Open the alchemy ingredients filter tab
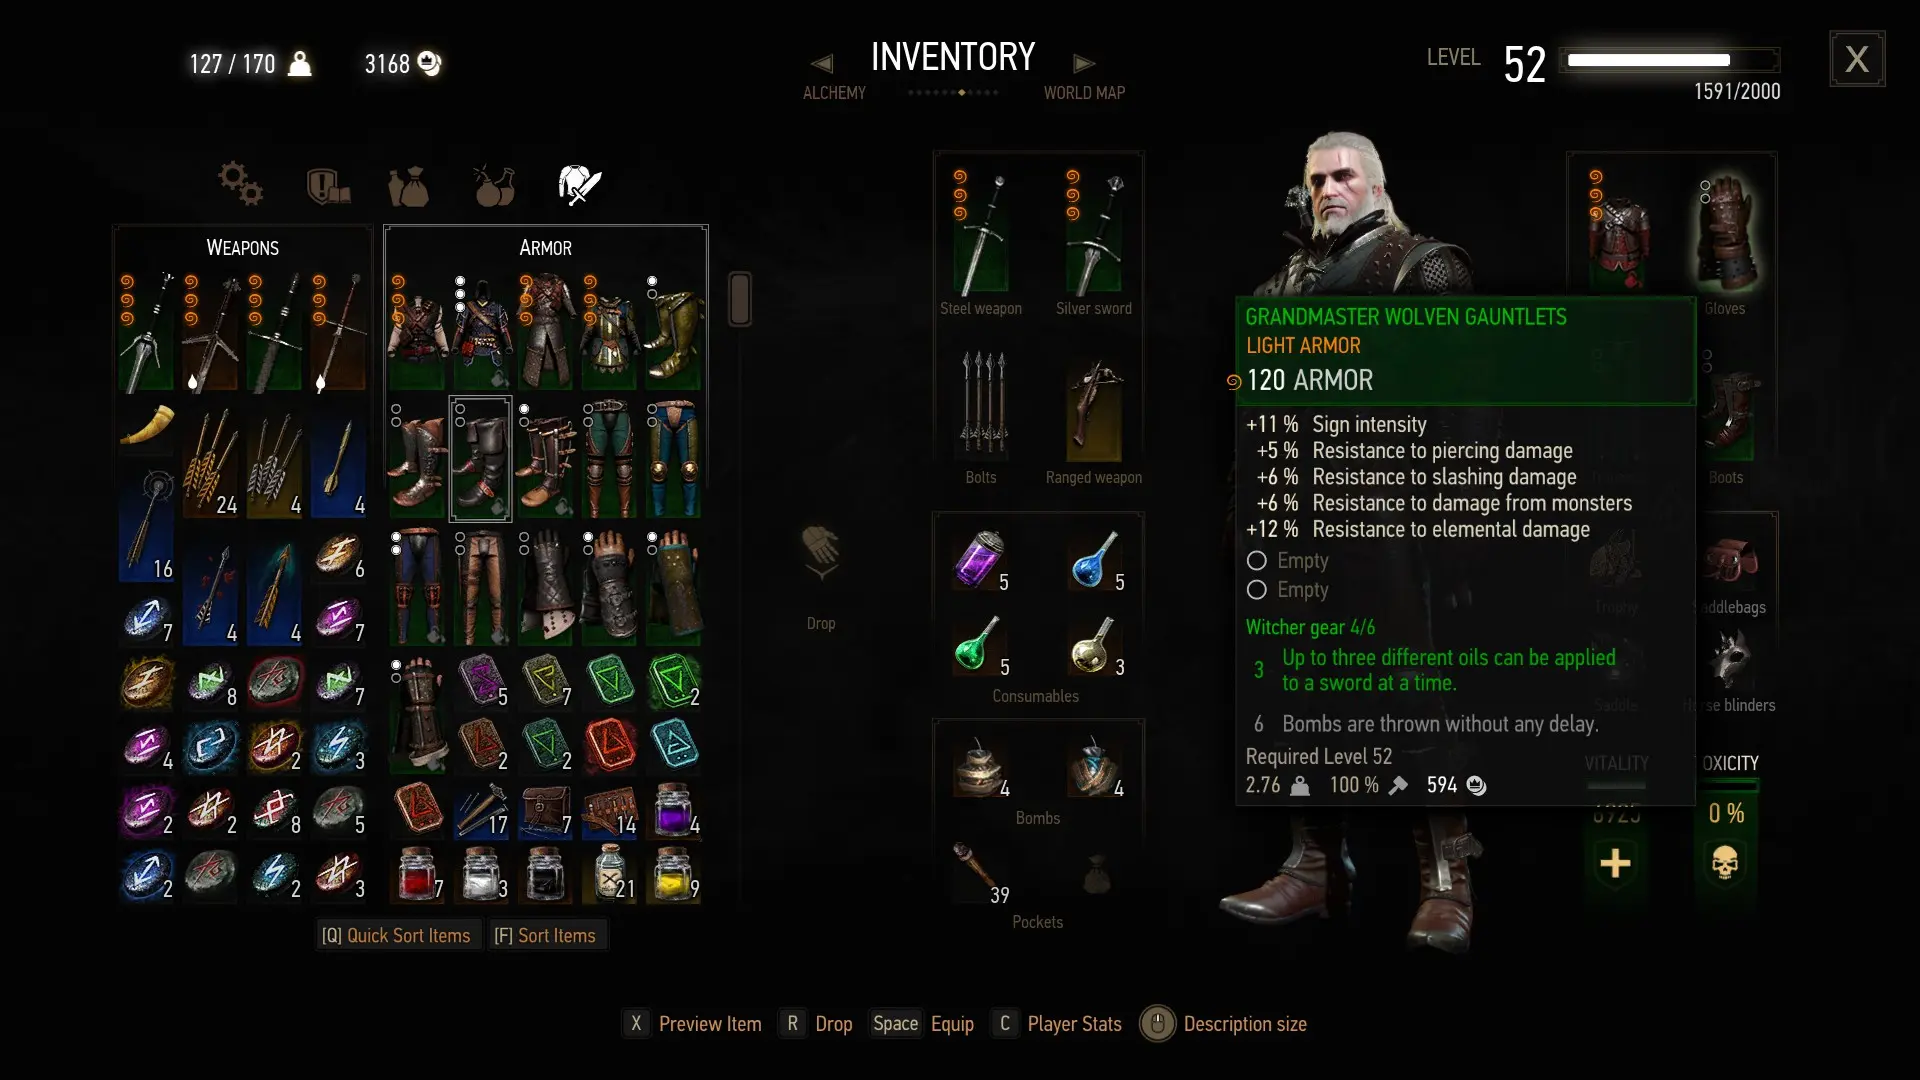Image resolution: width=1920 pixels, height=1080 pixels. 494,185
